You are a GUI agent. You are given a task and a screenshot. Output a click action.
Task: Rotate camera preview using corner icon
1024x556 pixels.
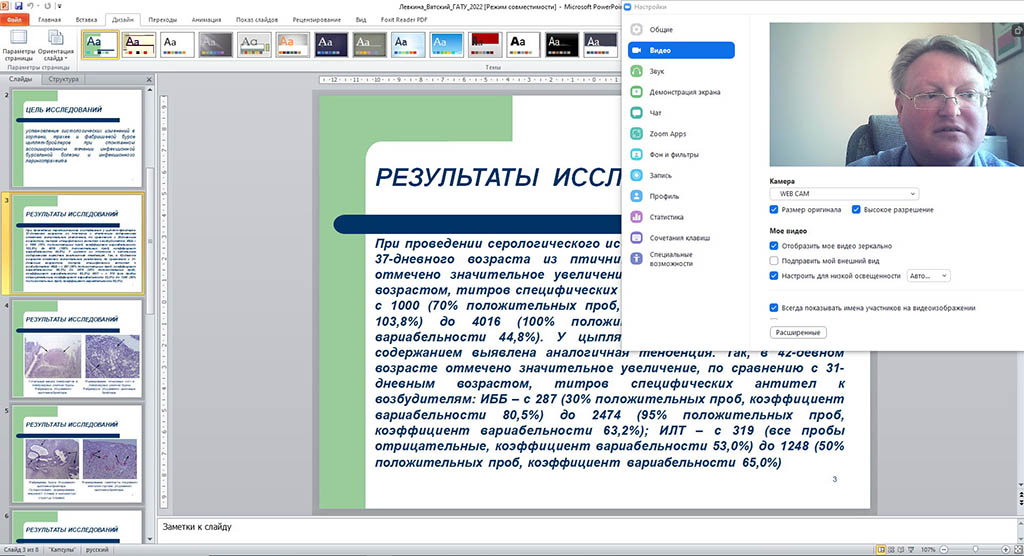click(x=1017, y=29)
